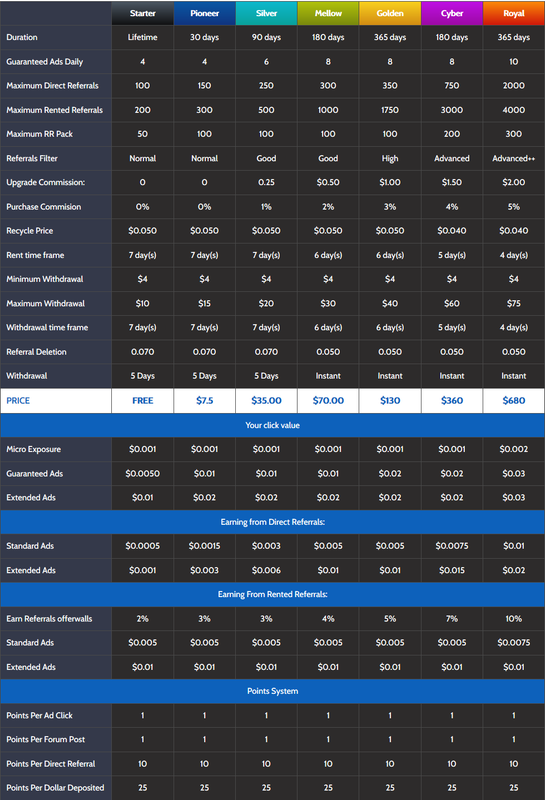Click Cyber's 7% offerwalls value
This screenshot has height=800, width=545.
[x=452, y=619]
